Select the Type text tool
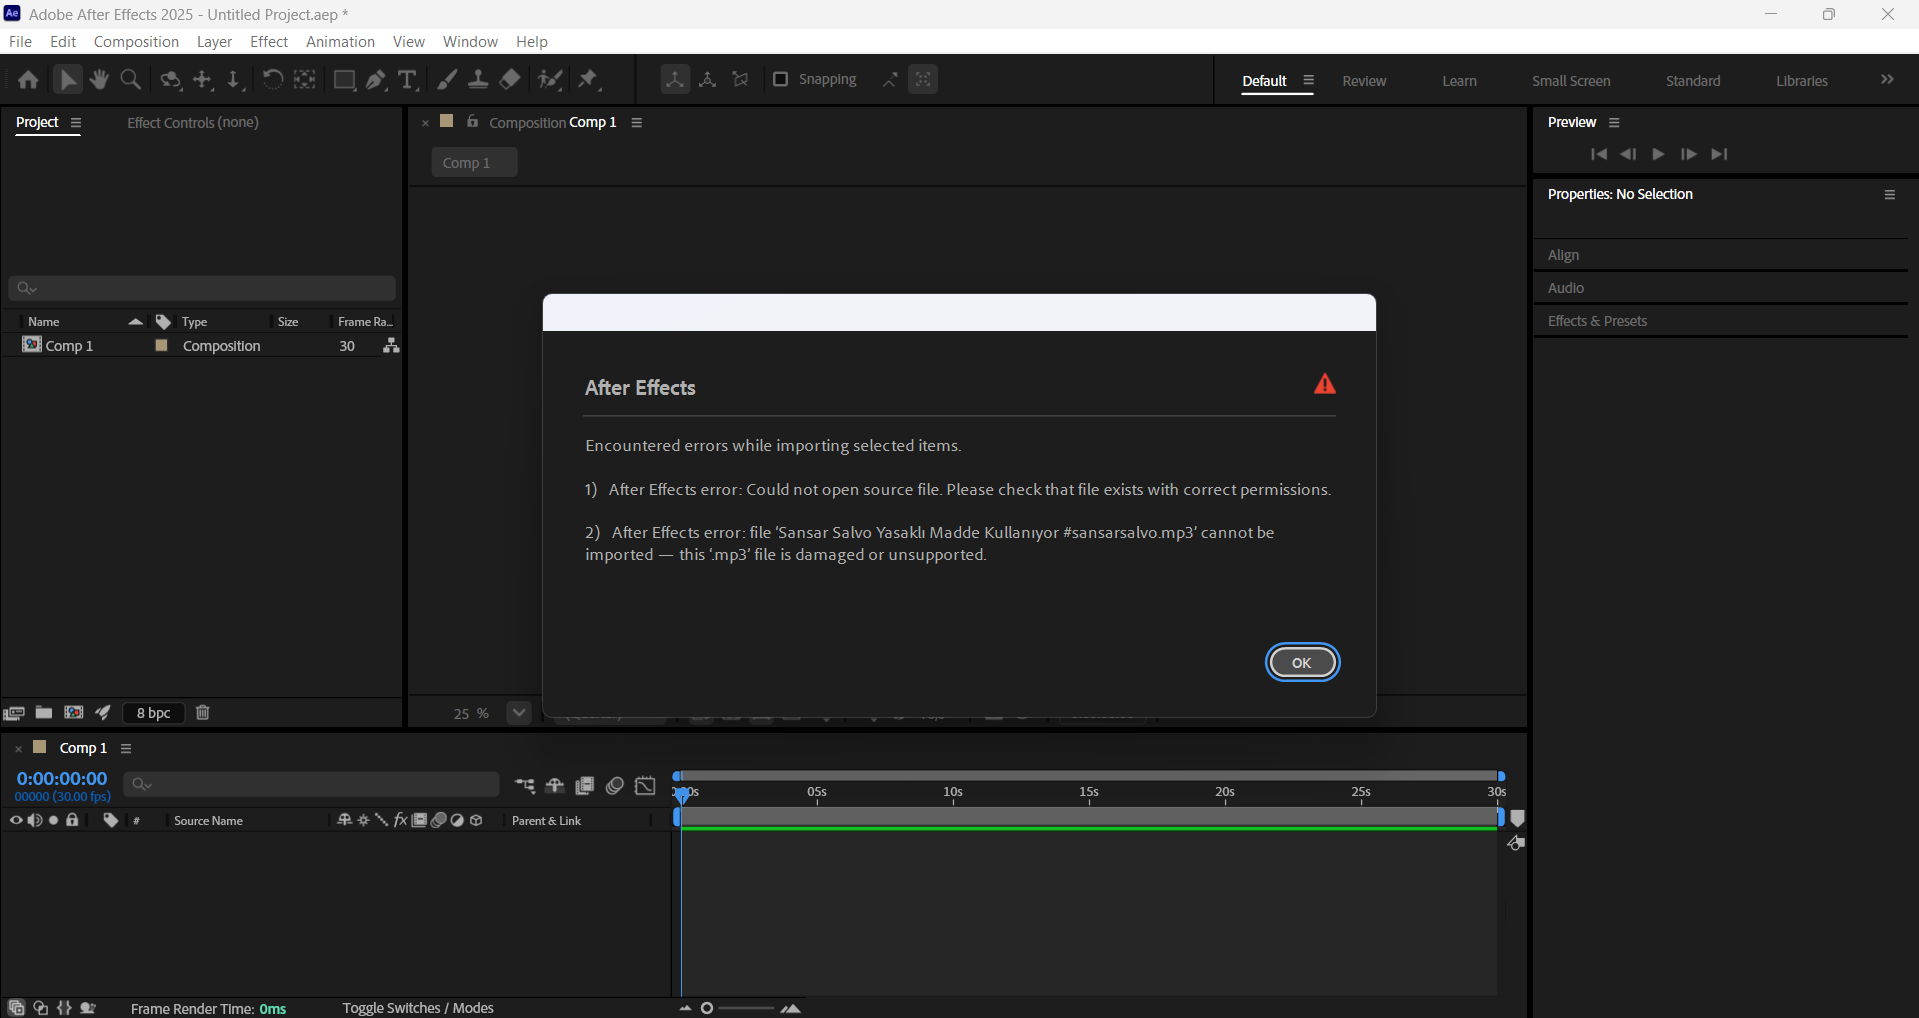This screenshot has height=1018, width=1919. (407, 80)
